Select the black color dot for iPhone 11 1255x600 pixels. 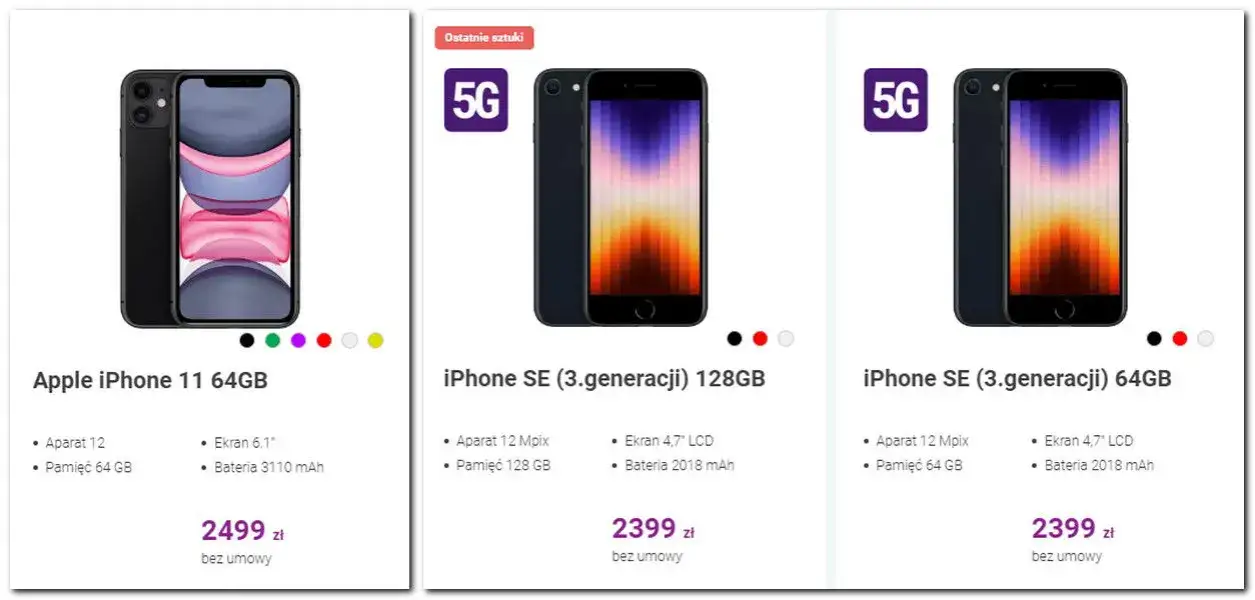tap(246, 340)
